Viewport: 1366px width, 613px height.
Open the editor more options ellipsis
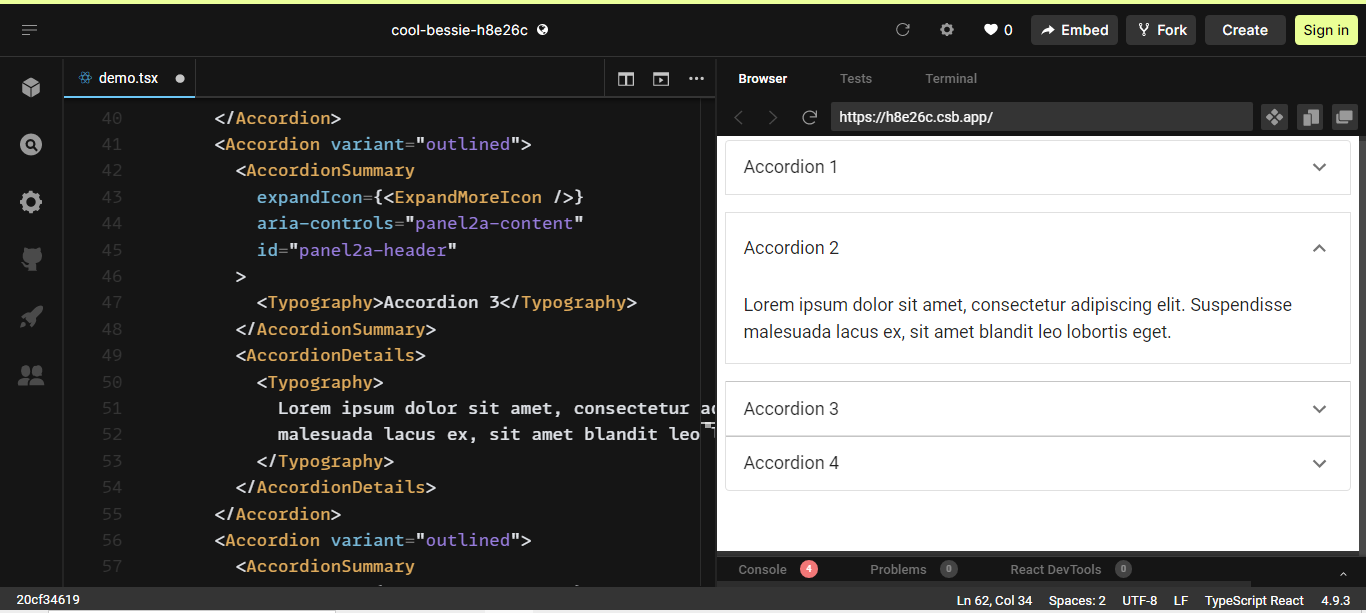pyautogui.click(x=696, y=79)
